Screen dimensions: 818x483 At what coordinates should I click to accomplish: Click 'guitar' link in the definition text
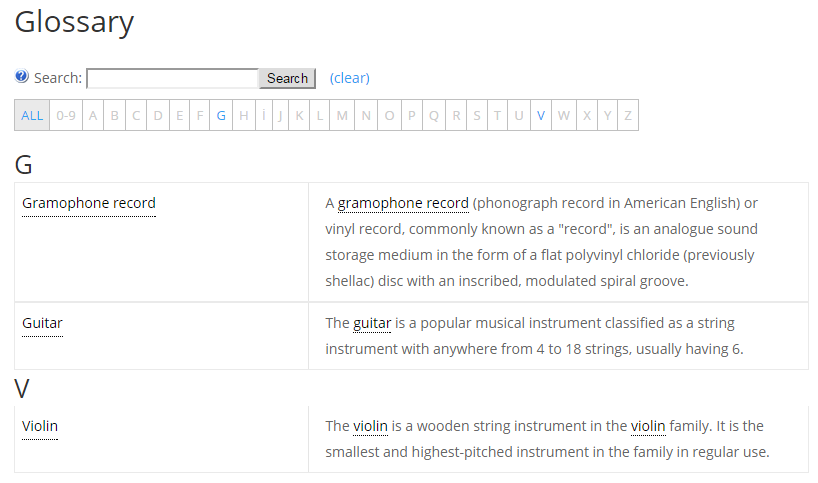click(x=372, y=323)
